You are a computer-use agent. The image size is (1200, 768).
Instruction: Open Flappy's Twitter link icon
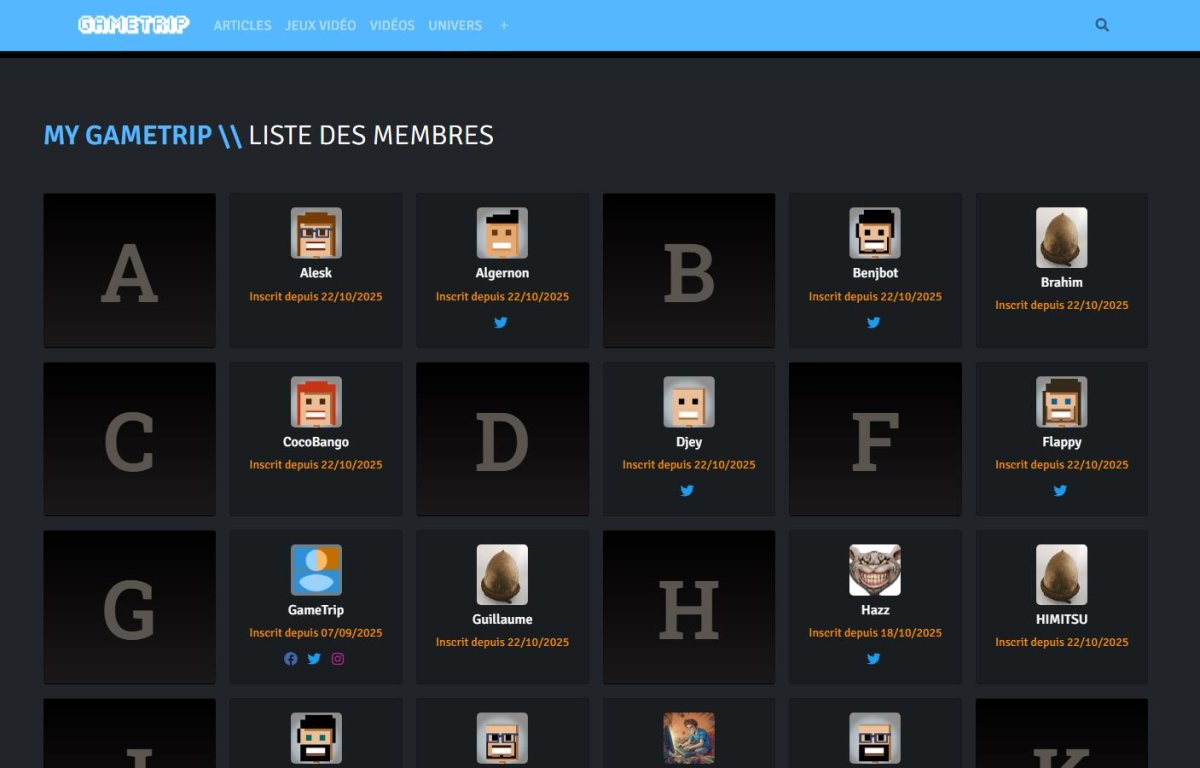click(x=1060, y=490)
